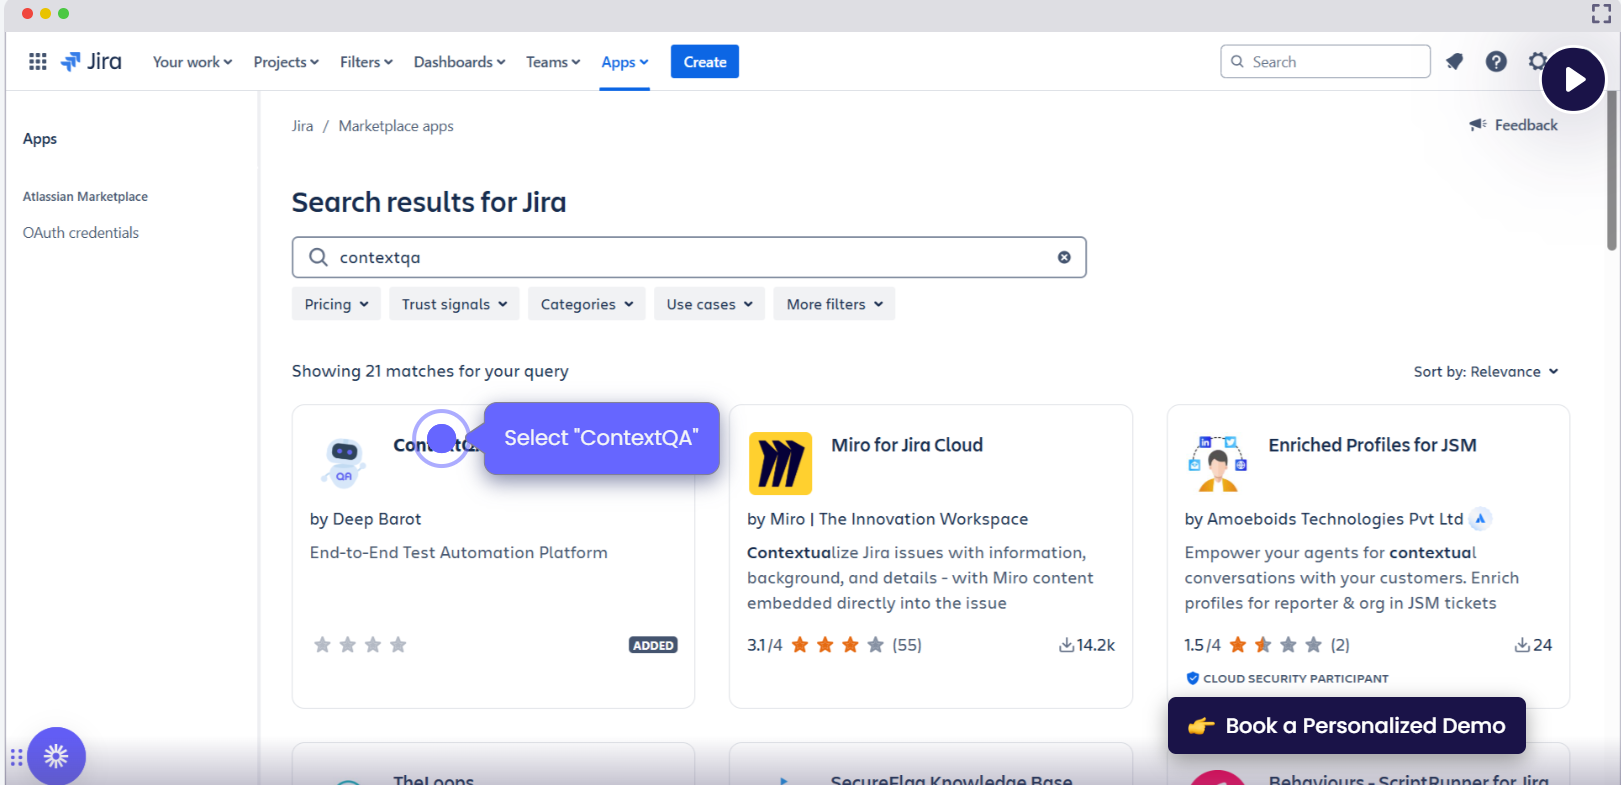Click the blue Create button

coord(704,62)
